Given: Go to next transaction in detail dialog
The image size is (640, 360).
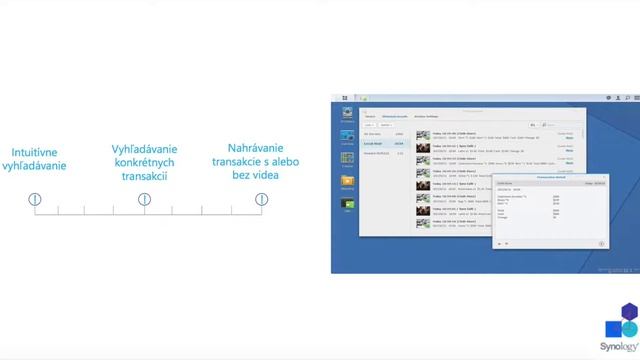Looking at the screenshot, I should pyautogui.click(x=507, y=244).
